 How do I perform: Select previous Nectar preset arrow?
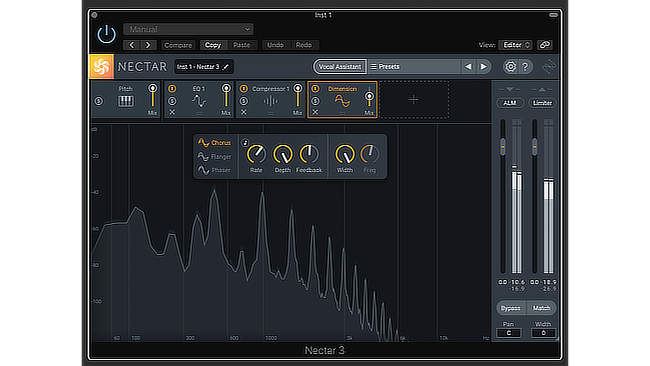[468, 67]
